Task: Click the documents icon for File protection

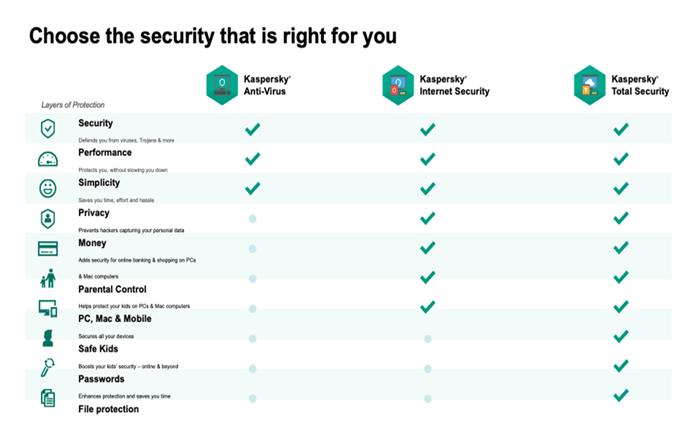Action: [48, 398]
